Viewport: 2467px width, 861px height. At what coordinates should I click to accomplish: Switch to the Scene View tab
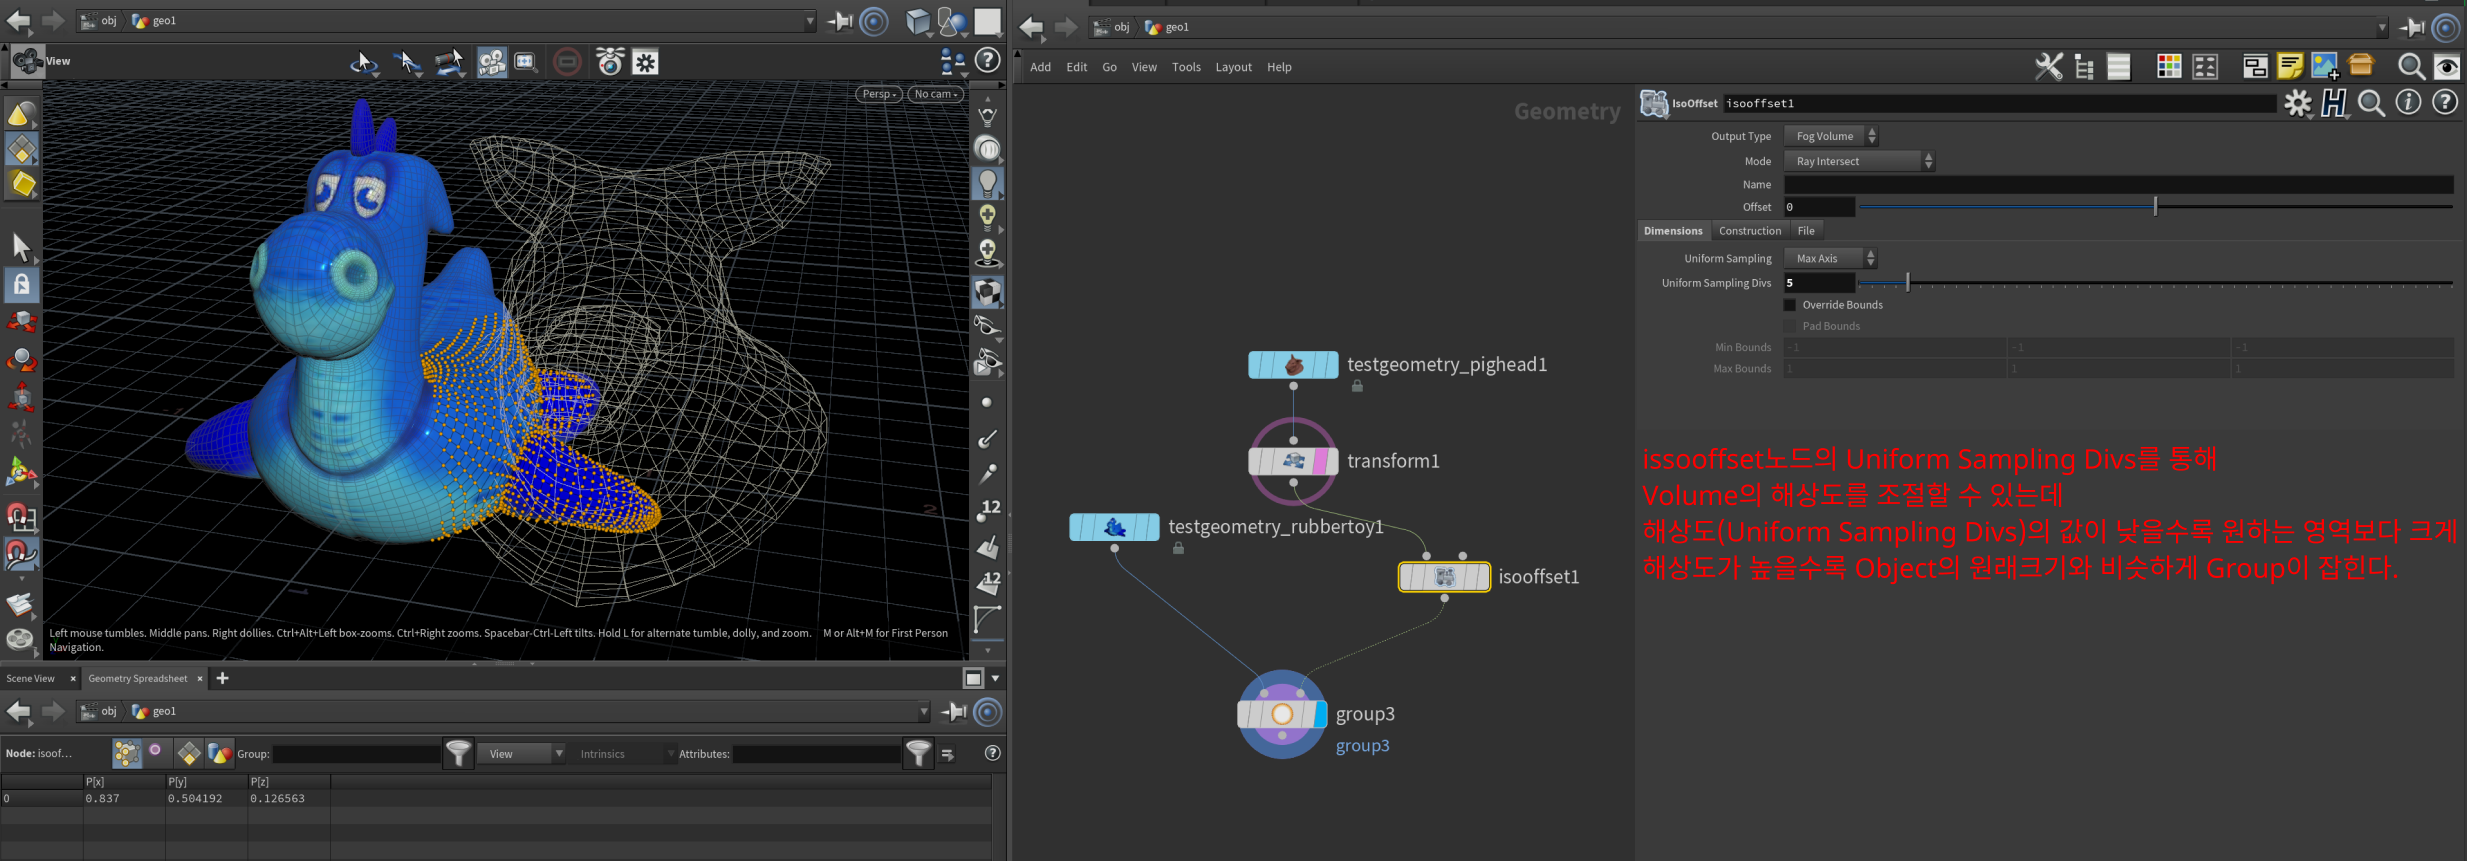coord(31,678)
